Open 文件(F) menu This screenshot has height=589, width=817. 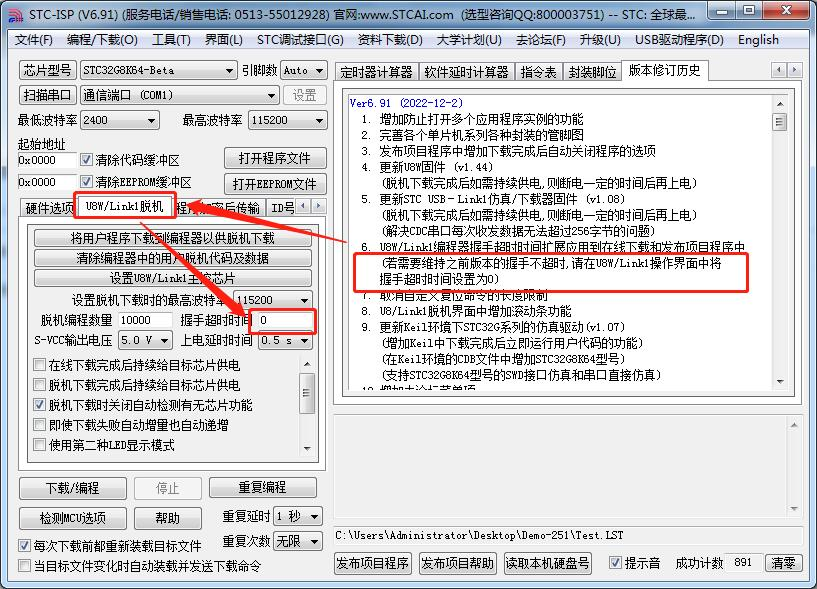[34, 40]
